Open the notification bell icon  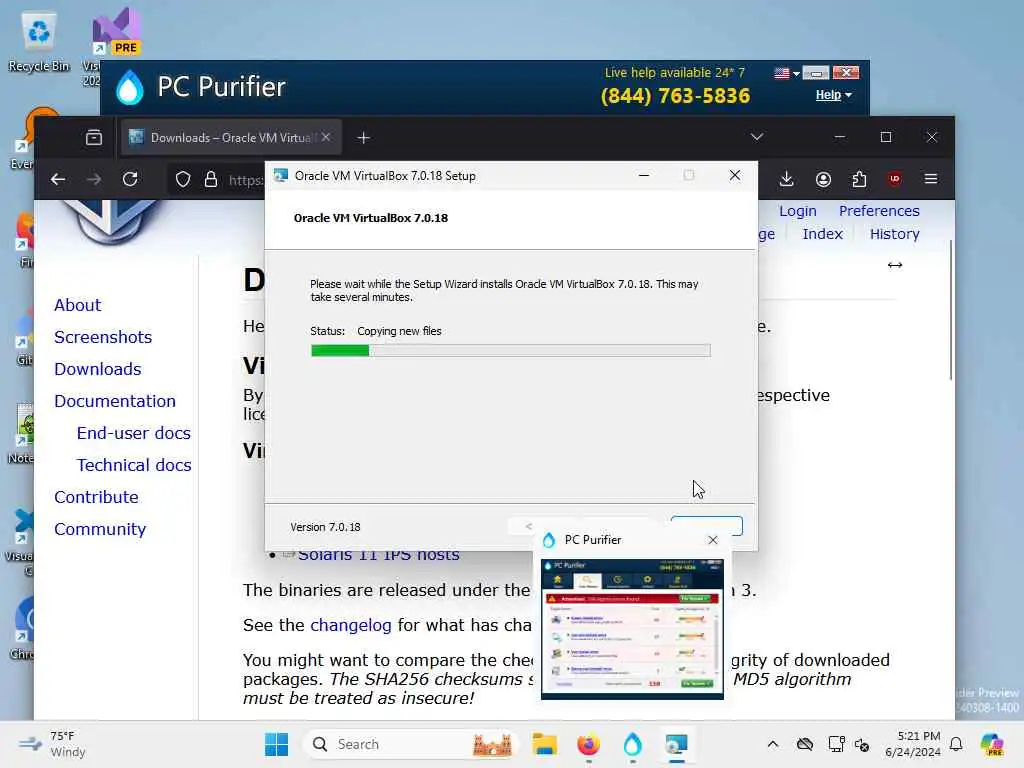tap(956, 744)
